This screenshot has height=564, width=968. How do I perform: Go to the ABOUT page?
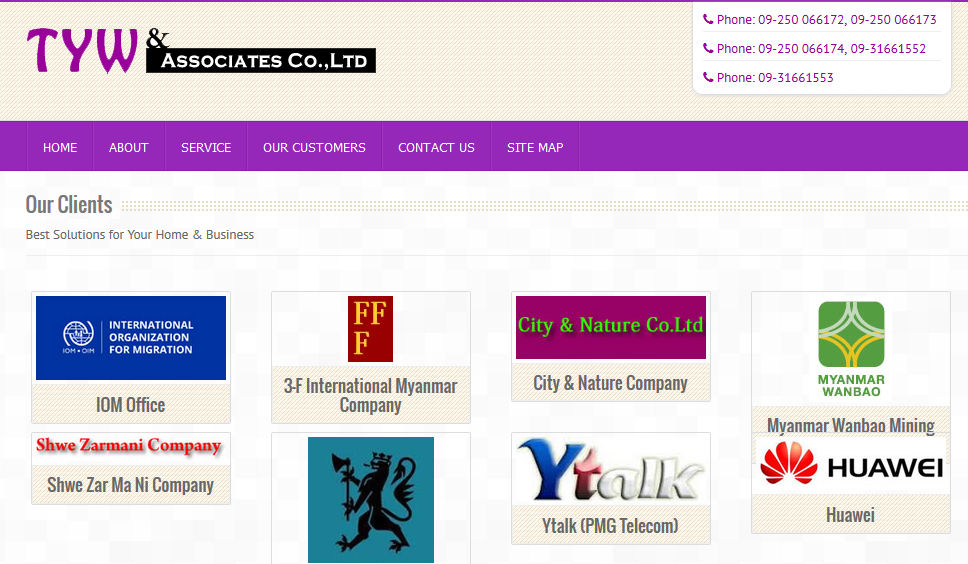coord(128,147)
